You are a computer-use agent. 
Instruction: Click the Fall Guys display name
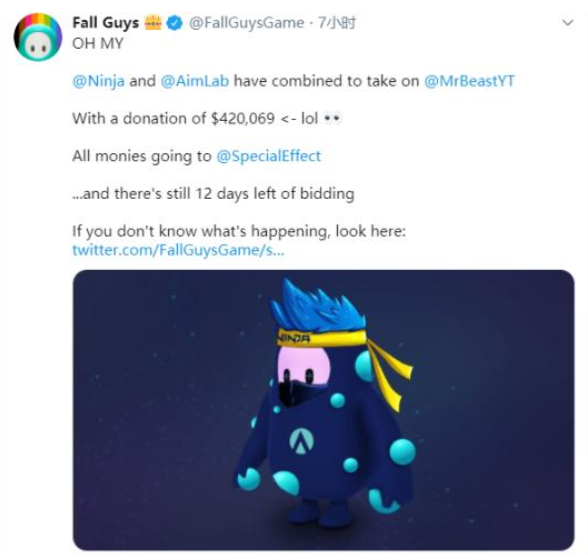105,23
